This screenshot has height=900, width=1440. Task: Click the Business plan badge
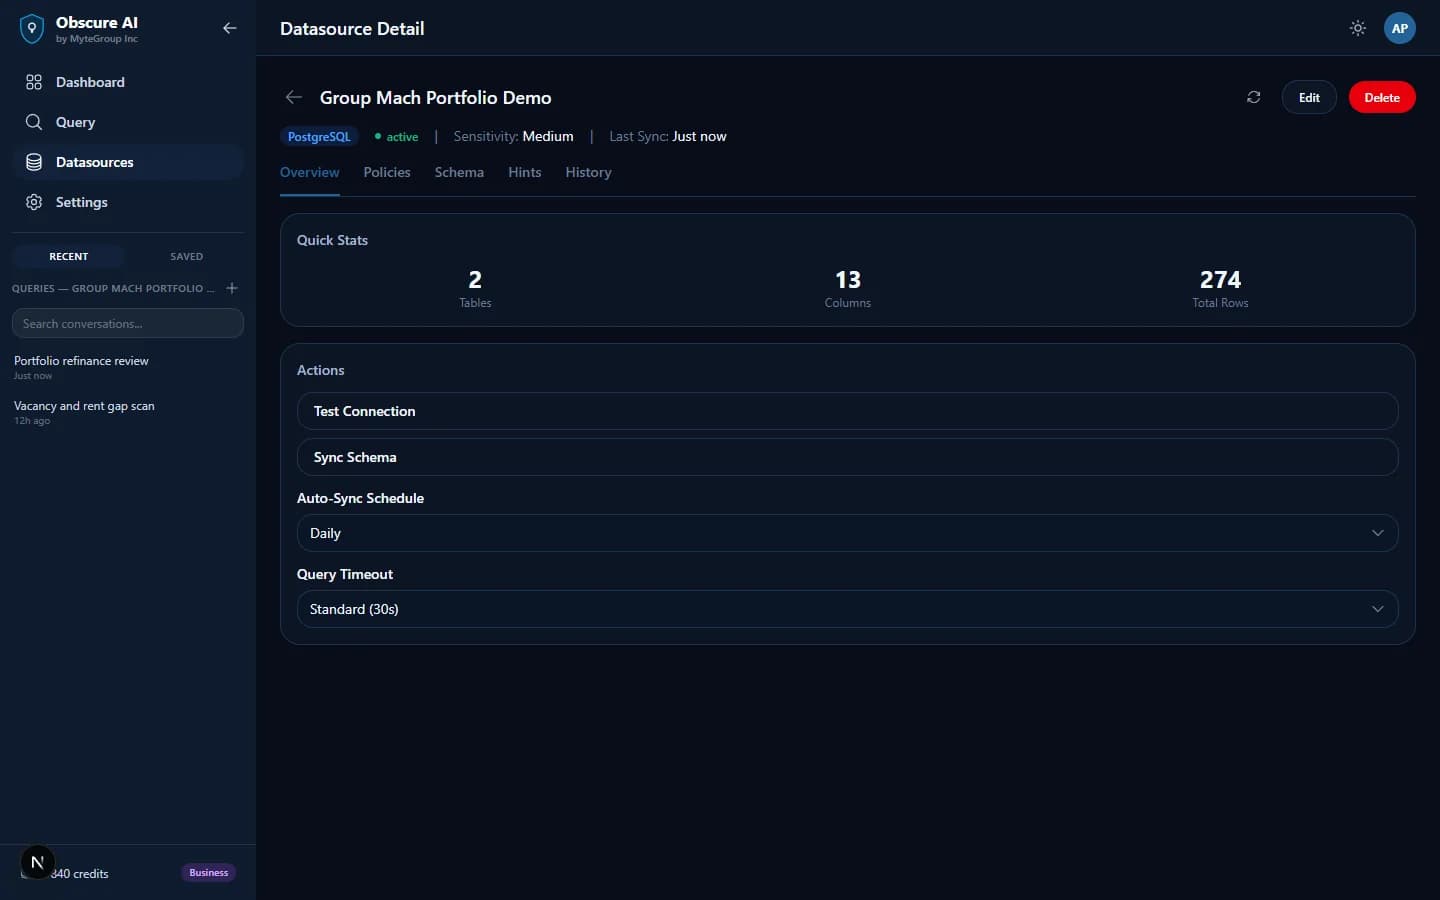209,873
